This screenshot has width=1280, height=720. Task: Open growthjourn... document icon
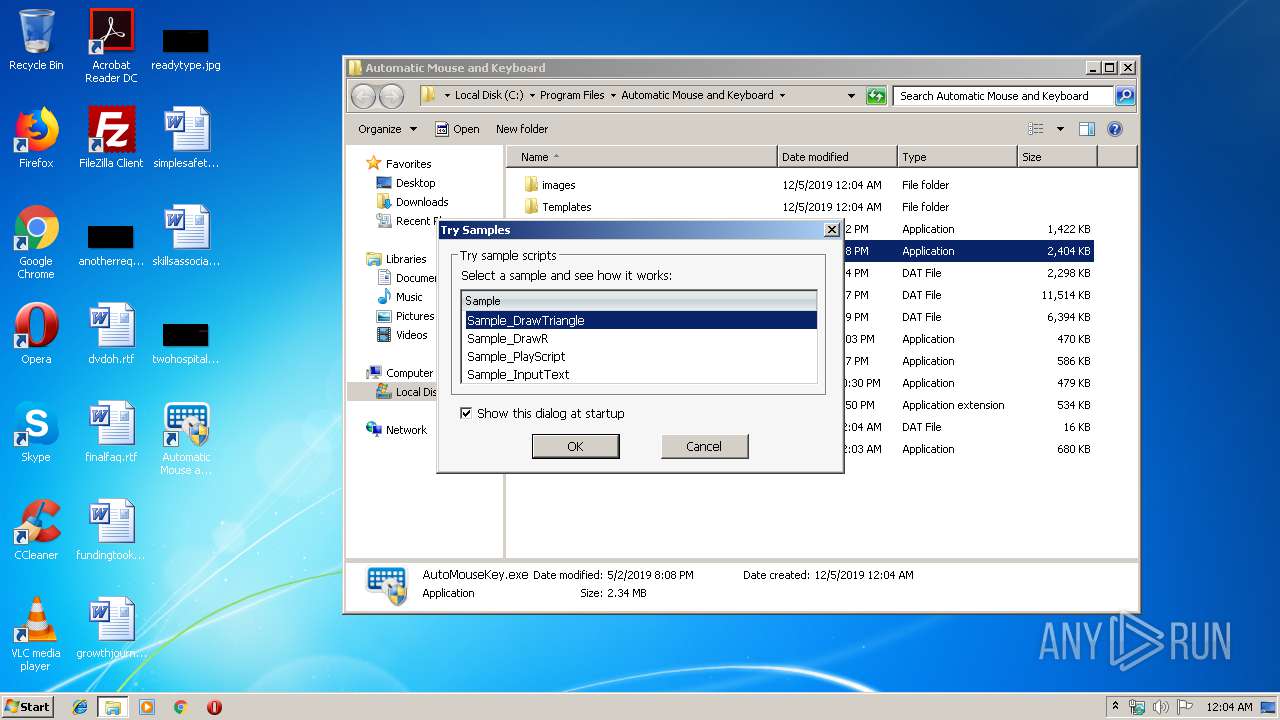(111, 628)
